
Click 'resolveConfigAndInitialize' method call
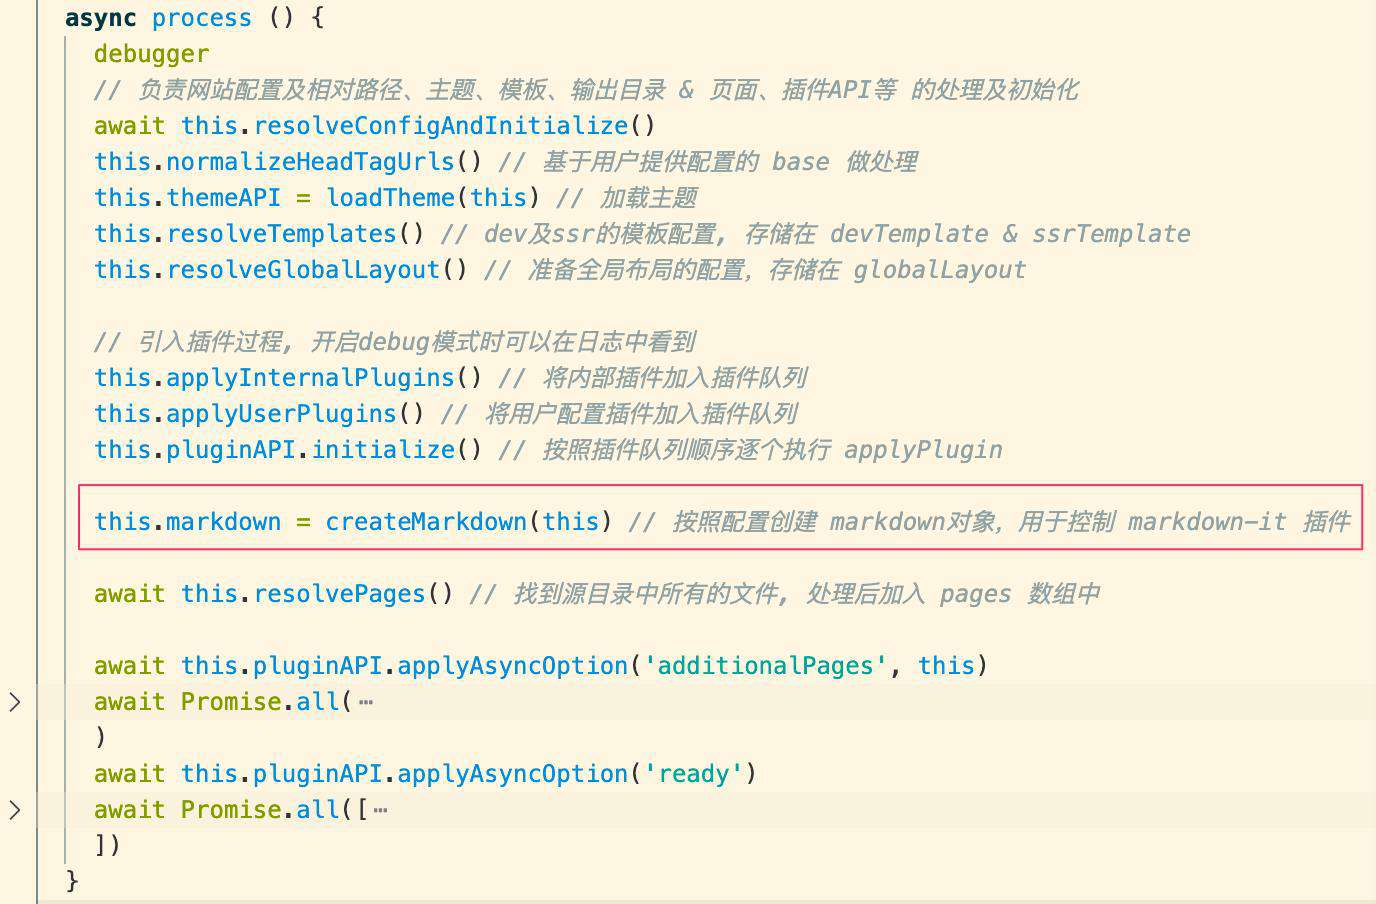pyautogui.click(x=441, y=126)
